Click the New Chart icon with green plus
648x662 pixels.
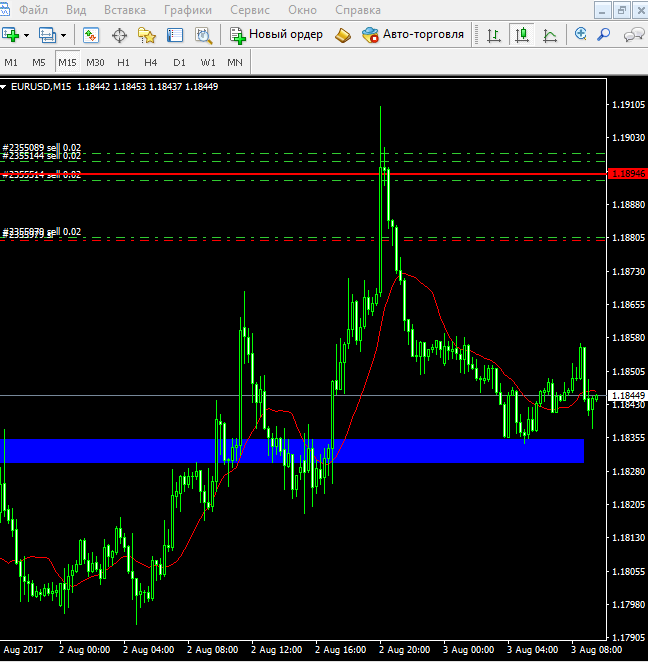click(11, 35)
